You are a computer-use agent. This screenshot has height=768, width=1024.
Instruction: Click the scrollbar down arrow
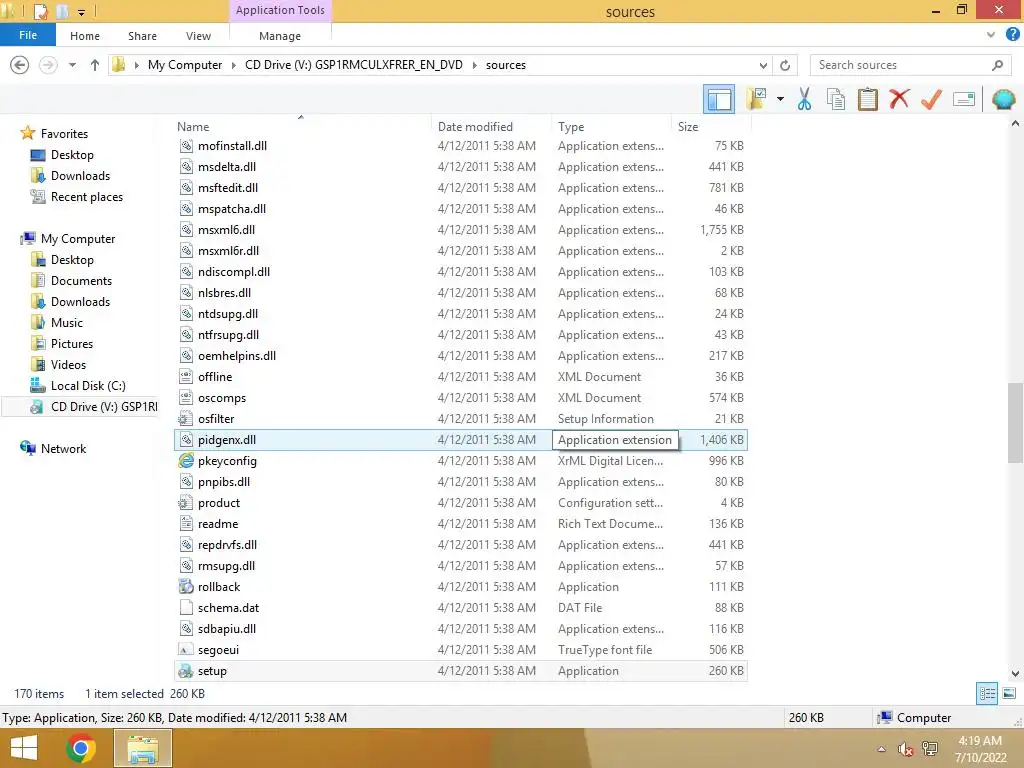pos(1015,673)
